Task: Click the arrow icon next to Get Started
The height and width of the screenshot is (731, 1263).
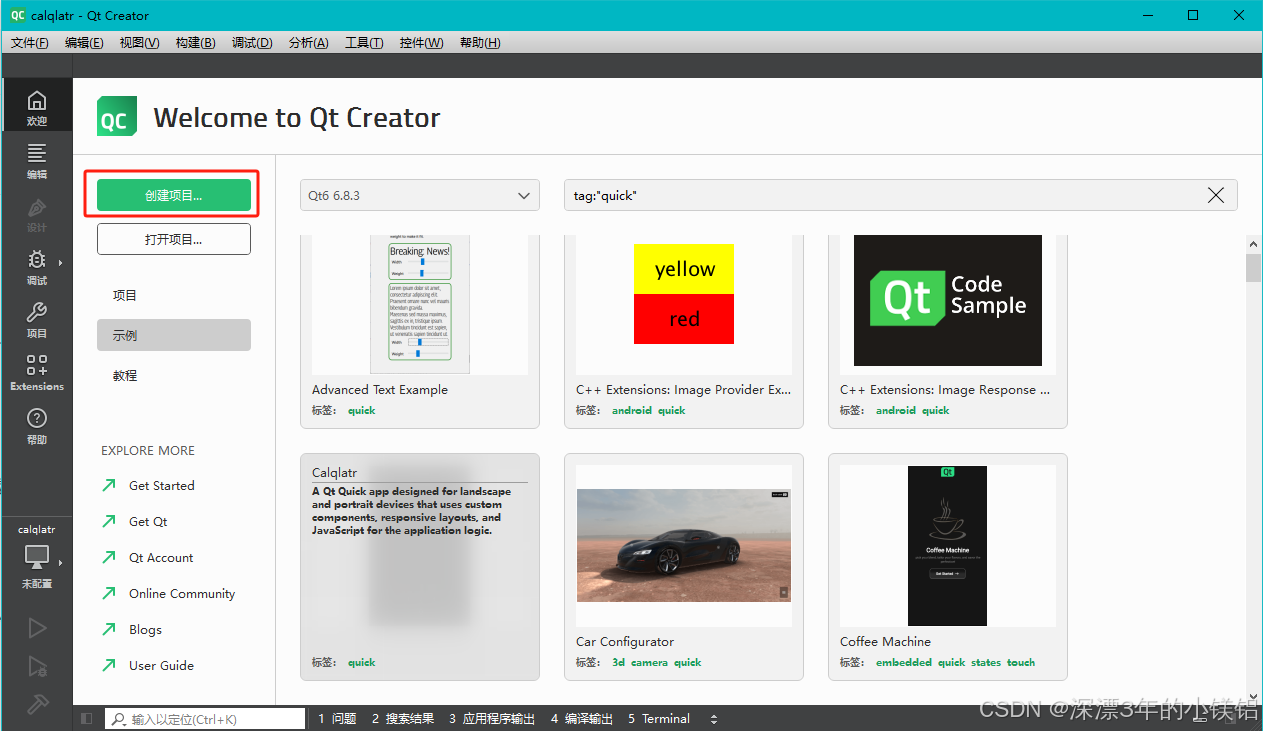Action: pyautogui.click(x=109, y=485)
